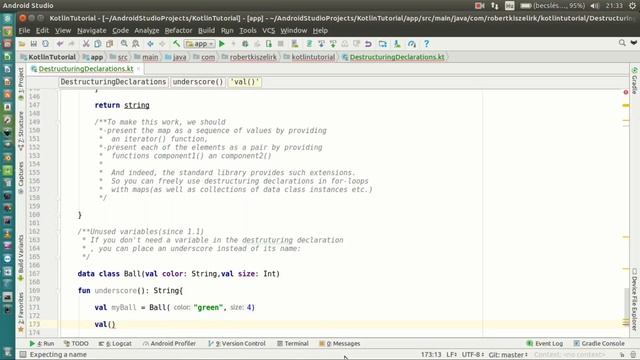Click KotlinTutorial in the navigation breadcrumb
The width and height of the screenshot is (640, 360).
(x=49, y=57)
